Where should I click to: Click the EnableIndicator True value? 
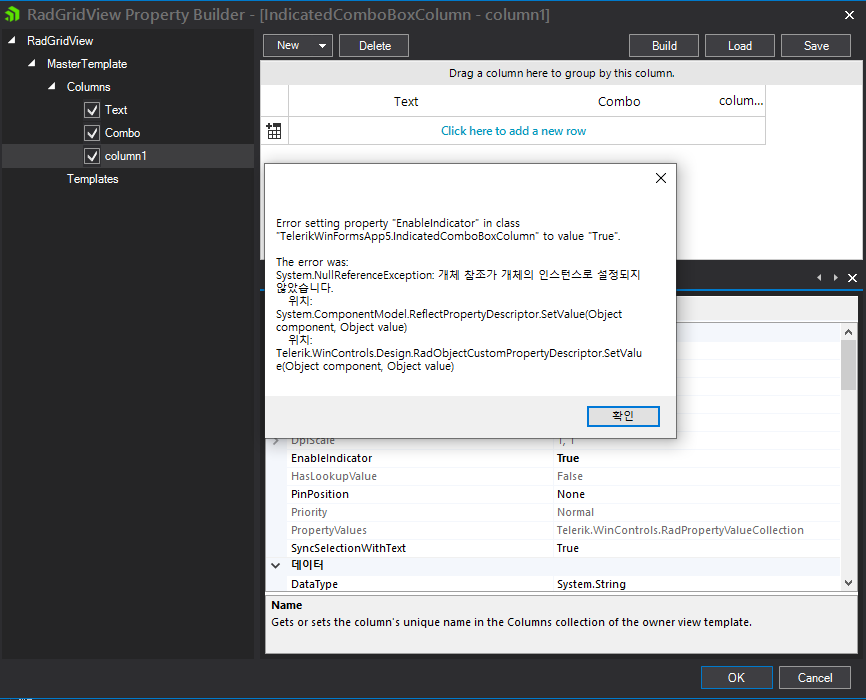click(568, 459)
